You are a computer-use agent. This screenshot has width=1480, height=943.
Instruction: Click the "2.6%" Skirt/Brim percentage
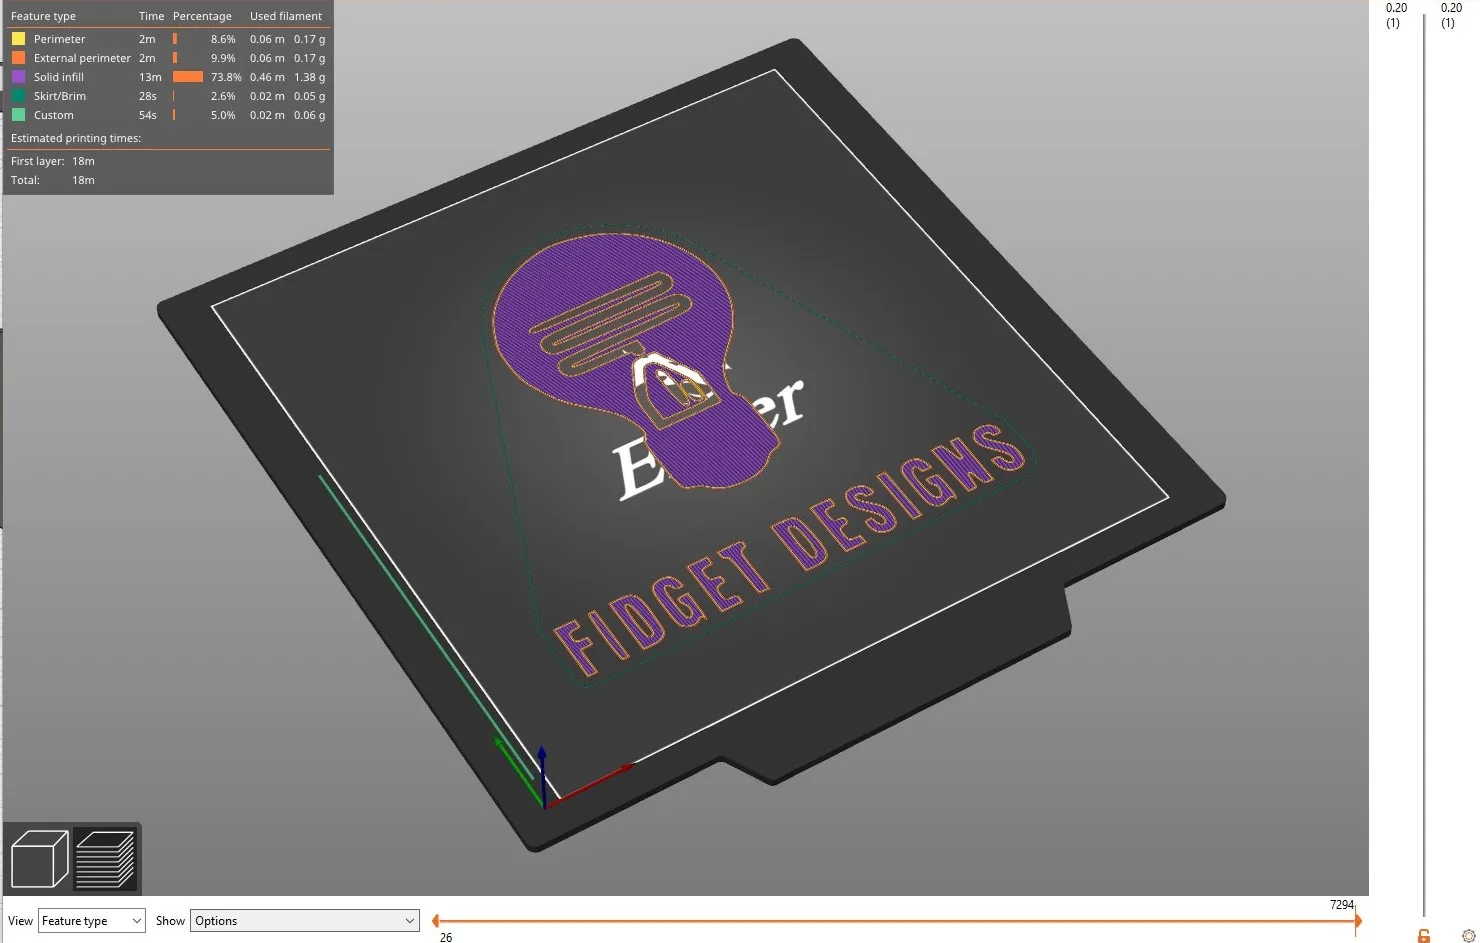coord(223,96)
